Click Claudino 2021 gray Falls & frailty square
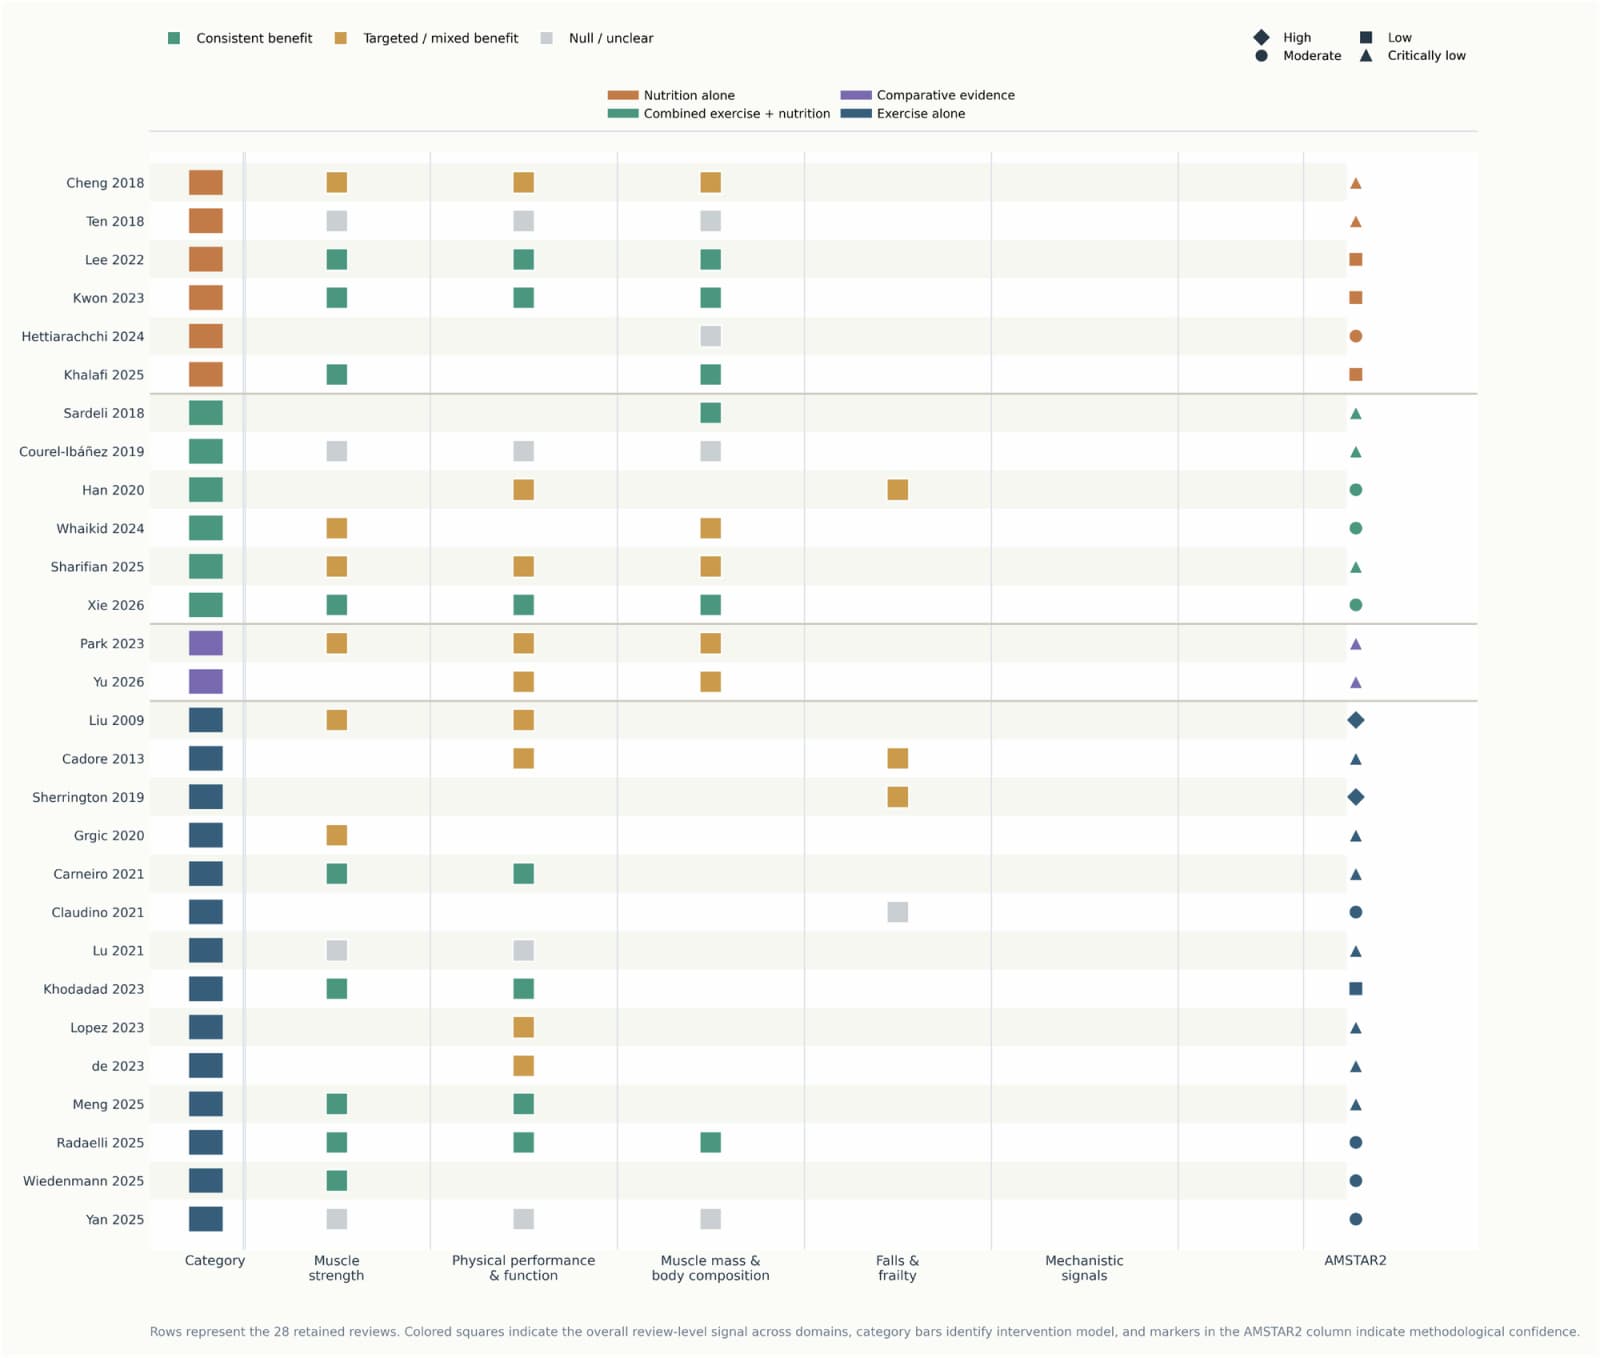1600x1358 pixels. point(898,912)
